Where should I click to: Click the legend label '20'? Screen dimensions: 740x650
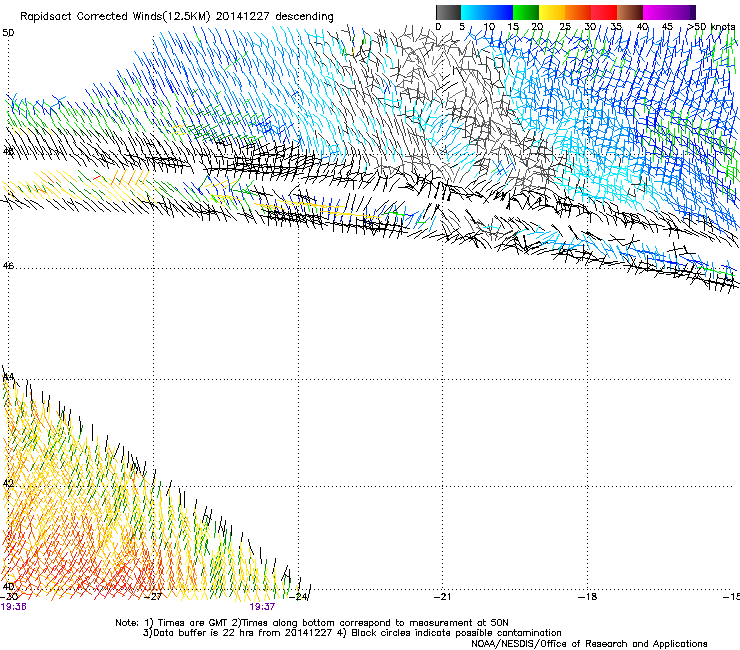coord(537,27)
